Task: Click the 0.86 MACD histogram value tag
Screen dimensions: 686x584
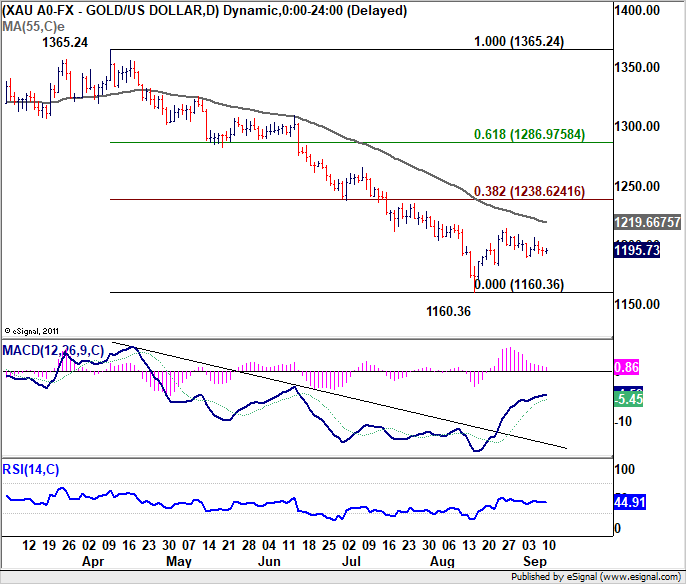Action: point(626,367)
